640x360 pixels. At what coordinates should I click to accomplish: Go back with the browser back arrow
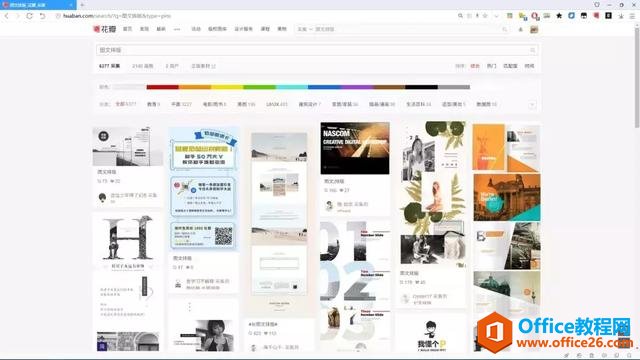click(7, 16)
